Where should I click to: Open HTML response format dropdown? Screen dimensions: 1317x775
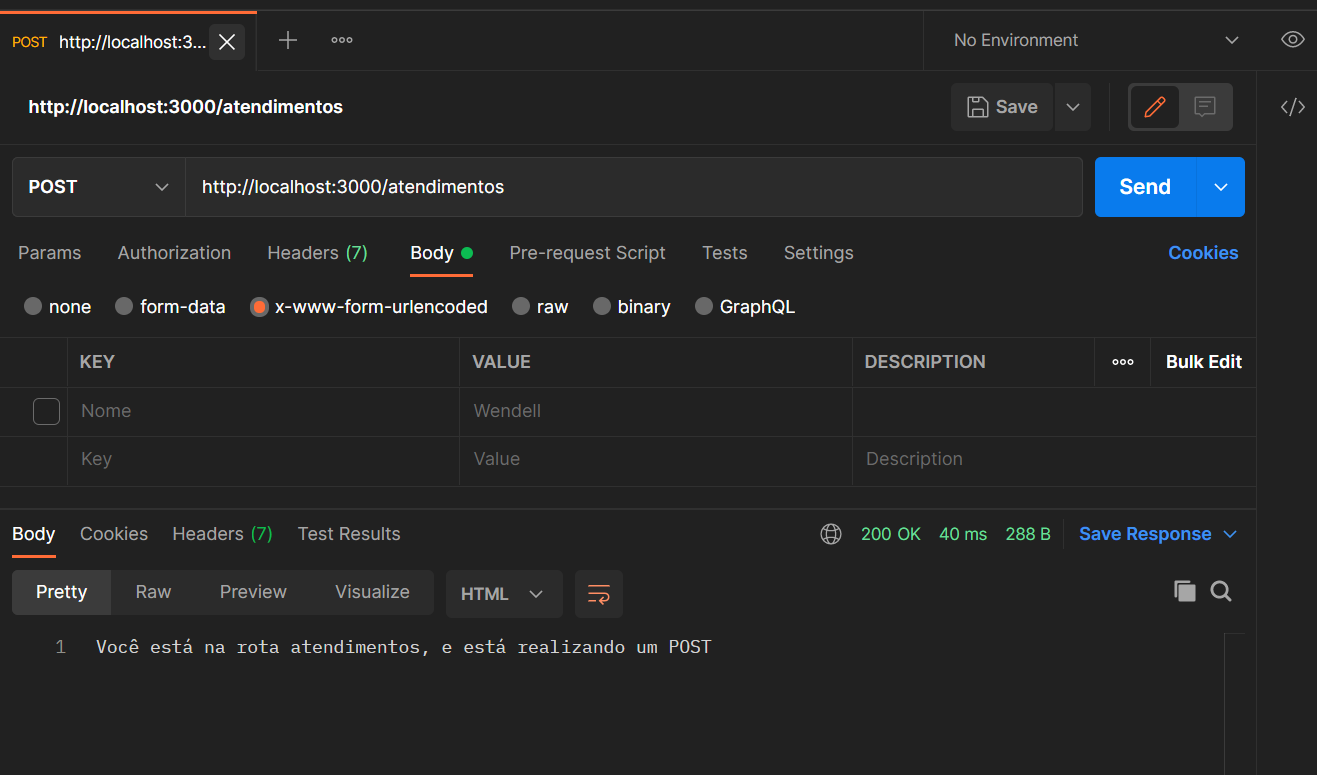tap(503, 594)
